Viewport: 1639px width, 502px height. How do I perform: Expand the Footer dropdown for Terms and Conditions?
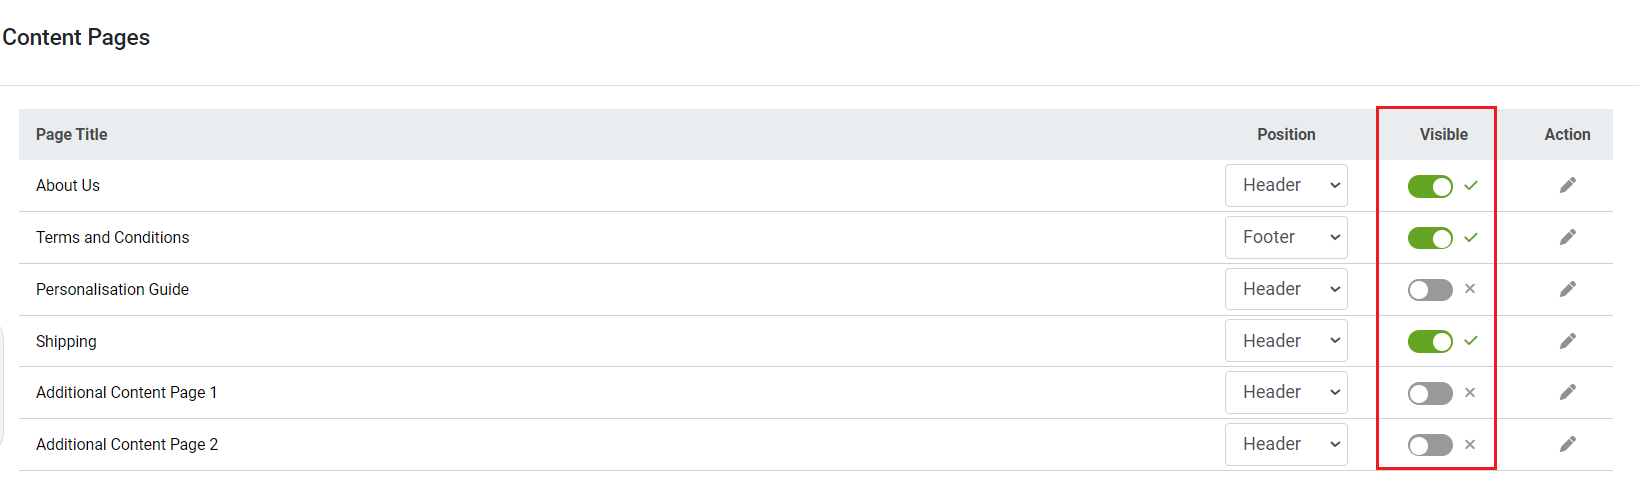click(x=1286, y=237)
